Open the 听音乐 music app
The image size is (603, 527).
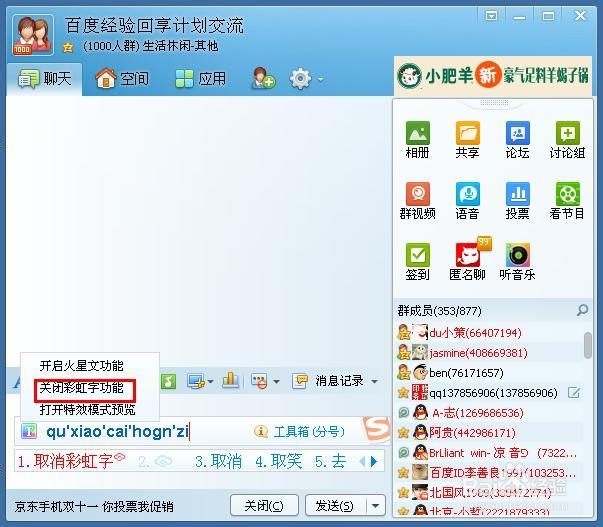click(x=518, y=262)
